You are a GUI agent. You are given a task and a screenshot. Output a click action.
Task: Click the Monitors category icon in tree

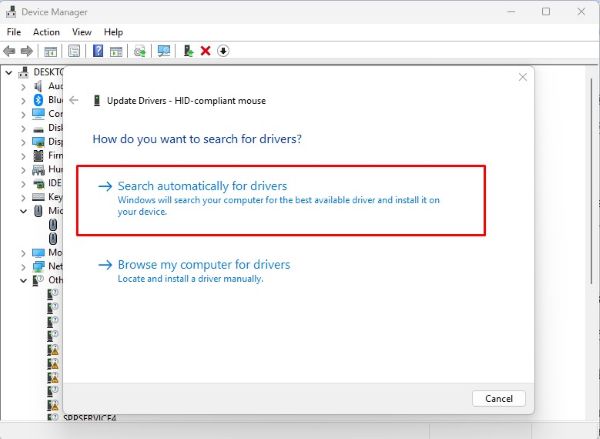(x=38, y=253)
